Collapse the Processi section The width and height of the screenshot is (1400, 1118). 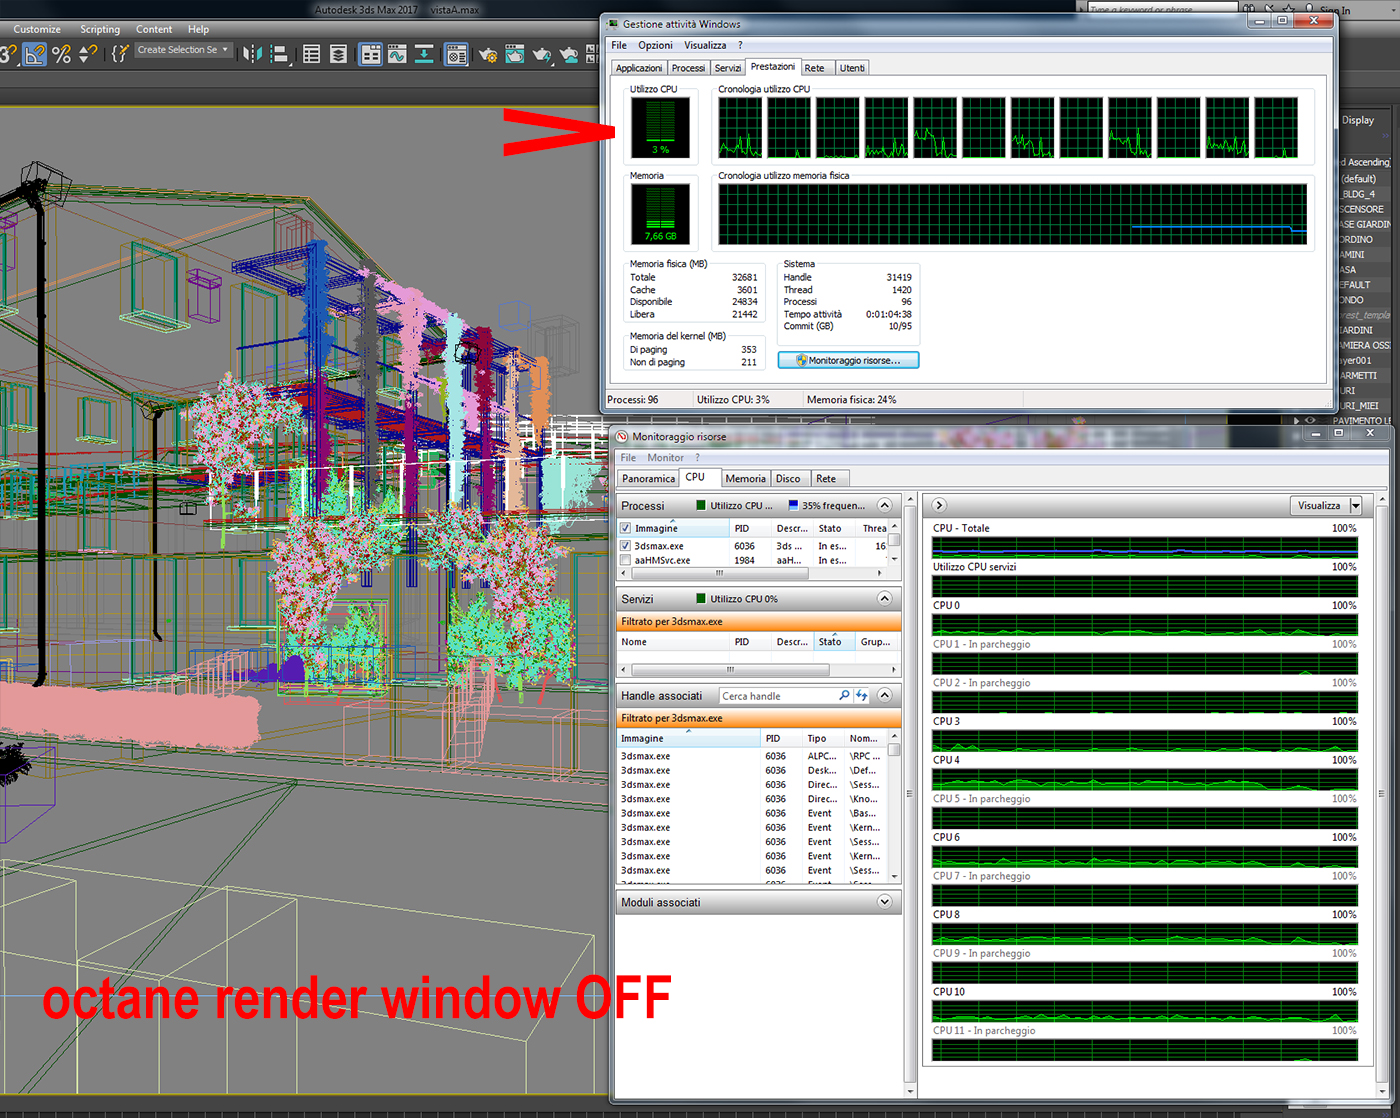pyautogui.click(x=884, y=505)
